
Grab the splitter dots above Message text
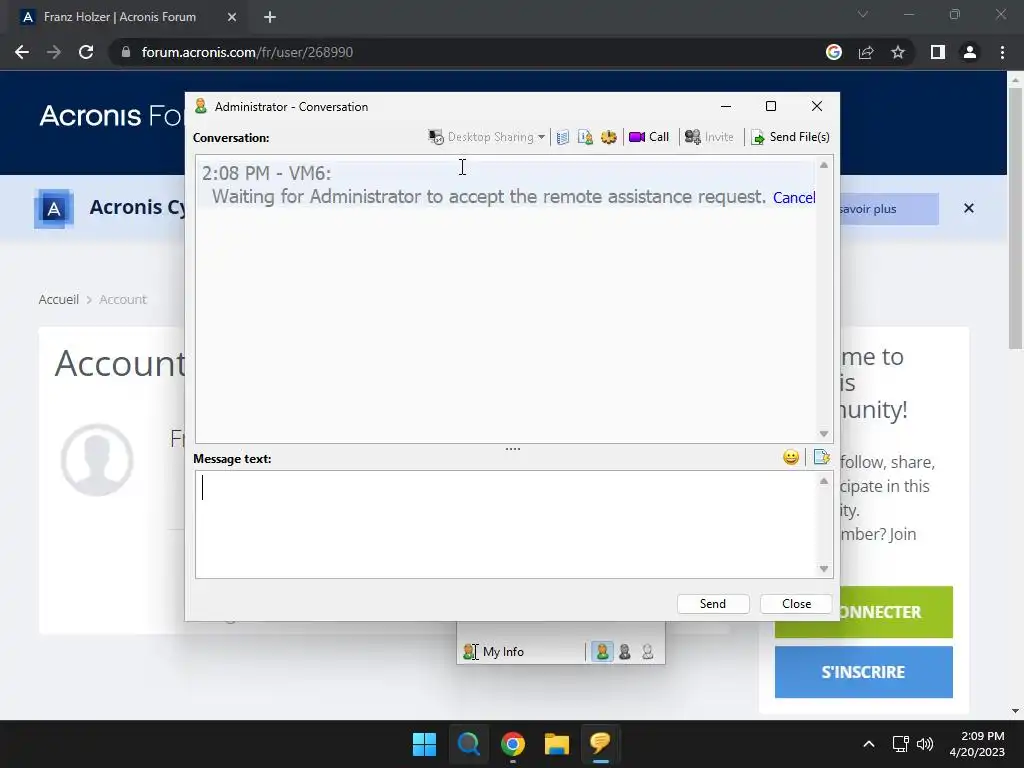pos(513,449)
